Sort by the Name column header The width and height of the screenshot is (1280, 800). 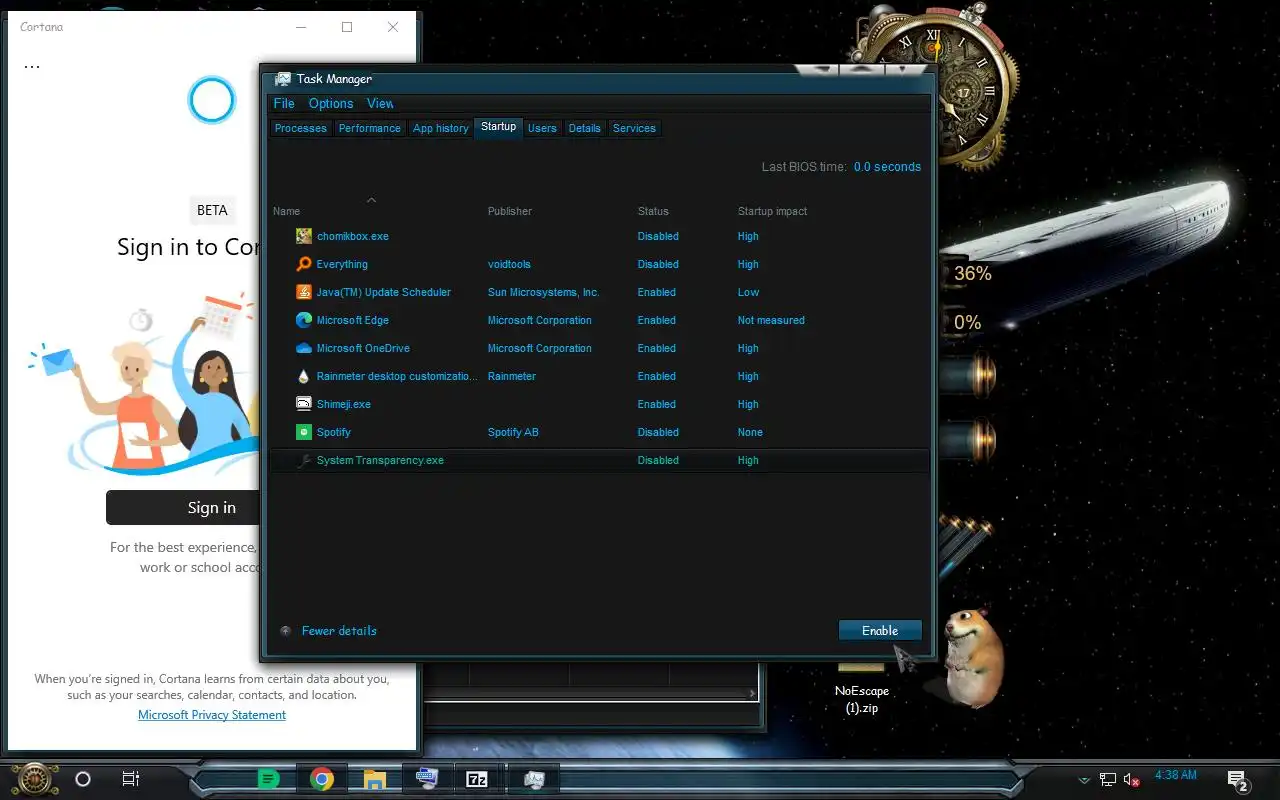[x=286, y=211]
